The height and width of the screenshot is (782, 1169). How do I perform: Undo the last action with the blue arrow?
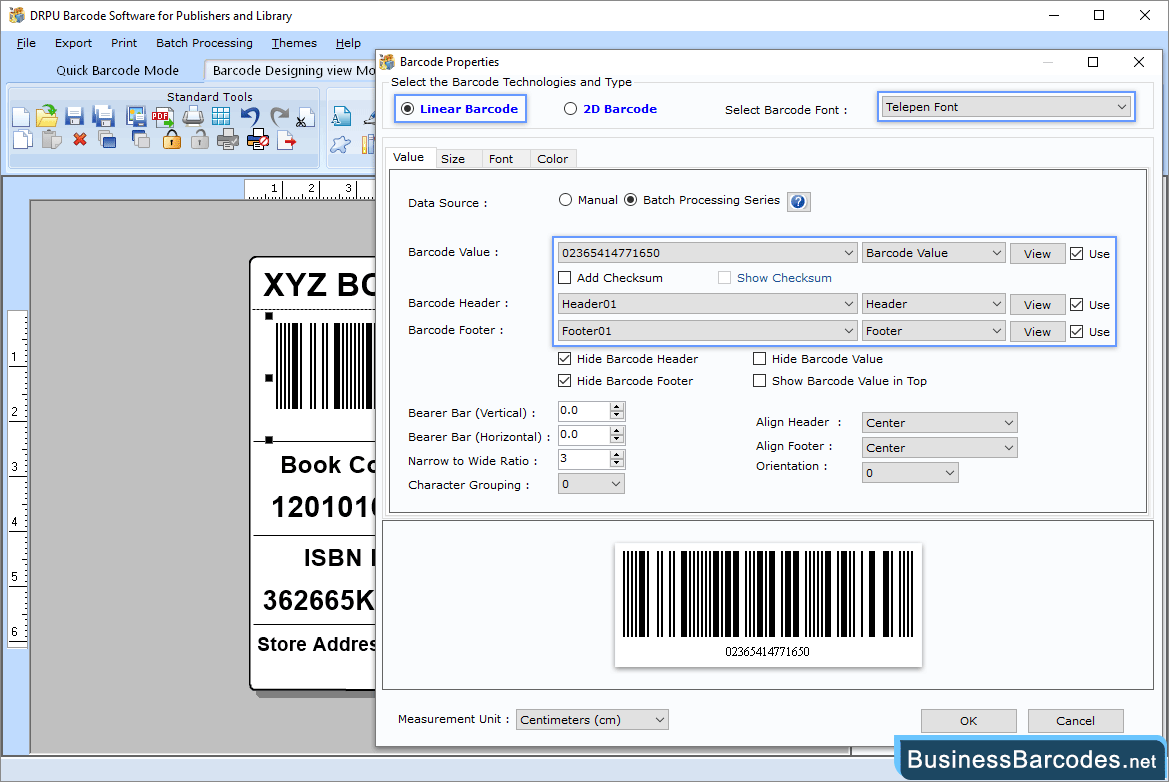(x=250, y=116)
